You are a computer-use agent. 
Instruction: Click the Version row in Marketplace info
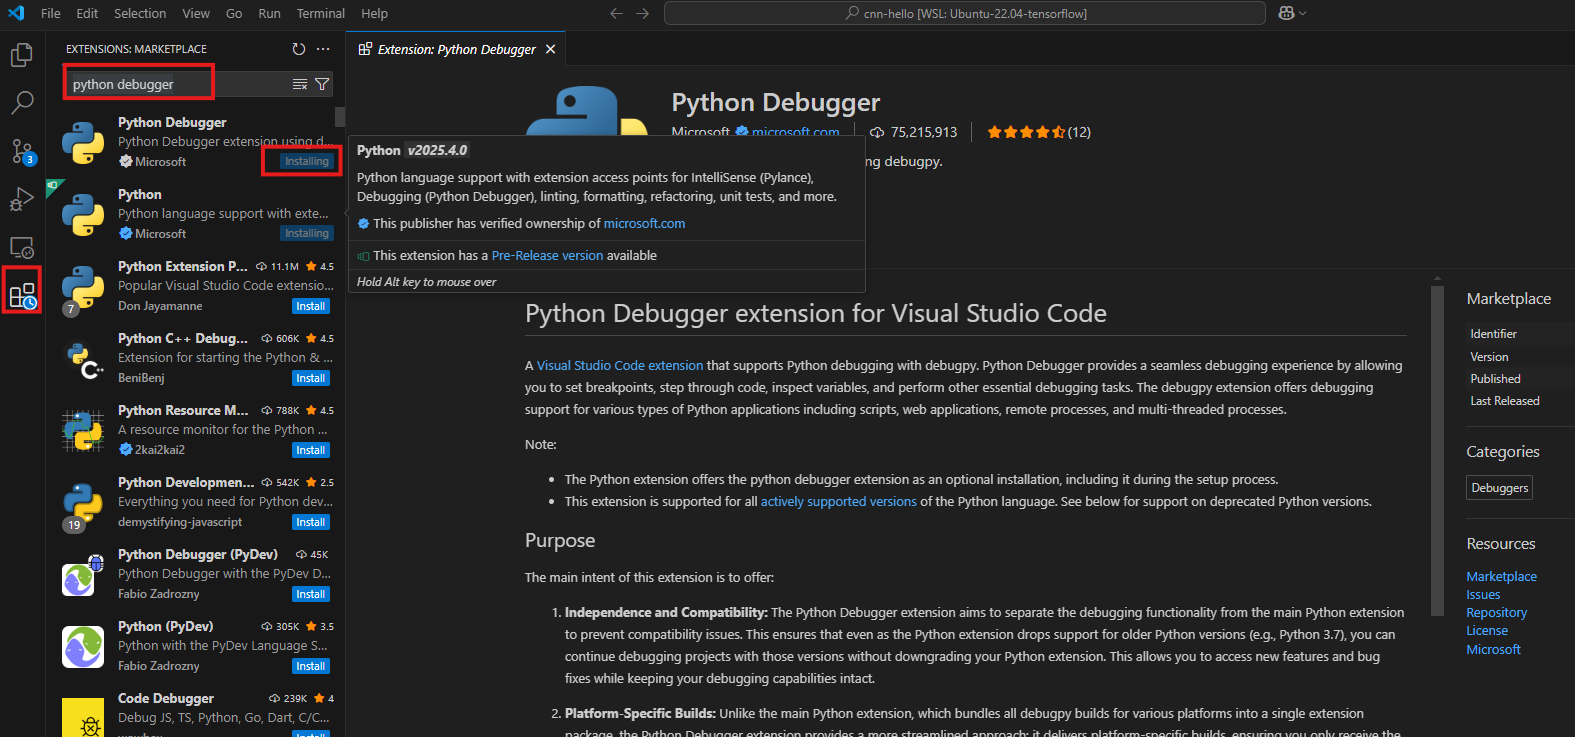[1520, 357]
